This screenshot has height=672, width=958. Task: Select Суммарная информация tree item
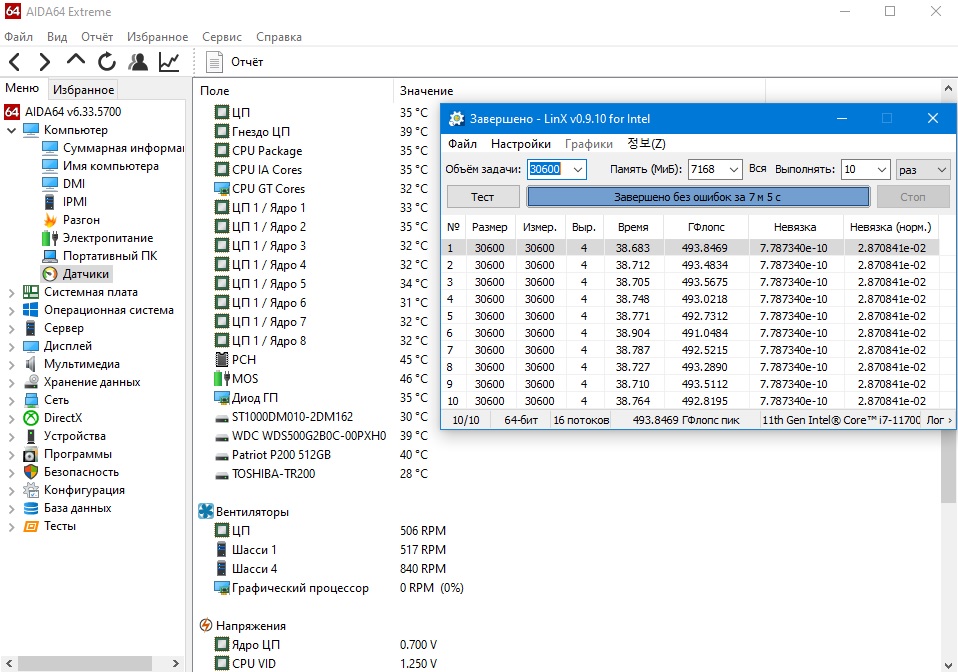(x=123, y=148)
